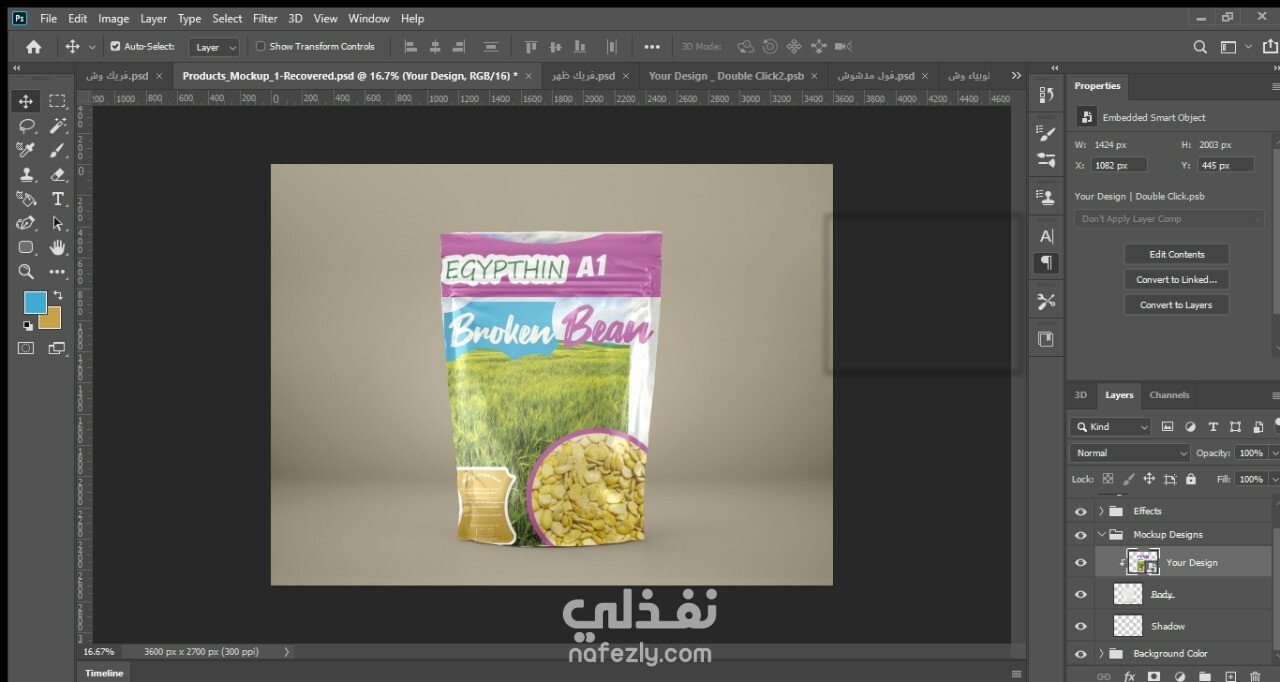The height and width of the screenshot is (682, 1280).
Task: Hide the Background Color group
Action: tap(1080, 654)
